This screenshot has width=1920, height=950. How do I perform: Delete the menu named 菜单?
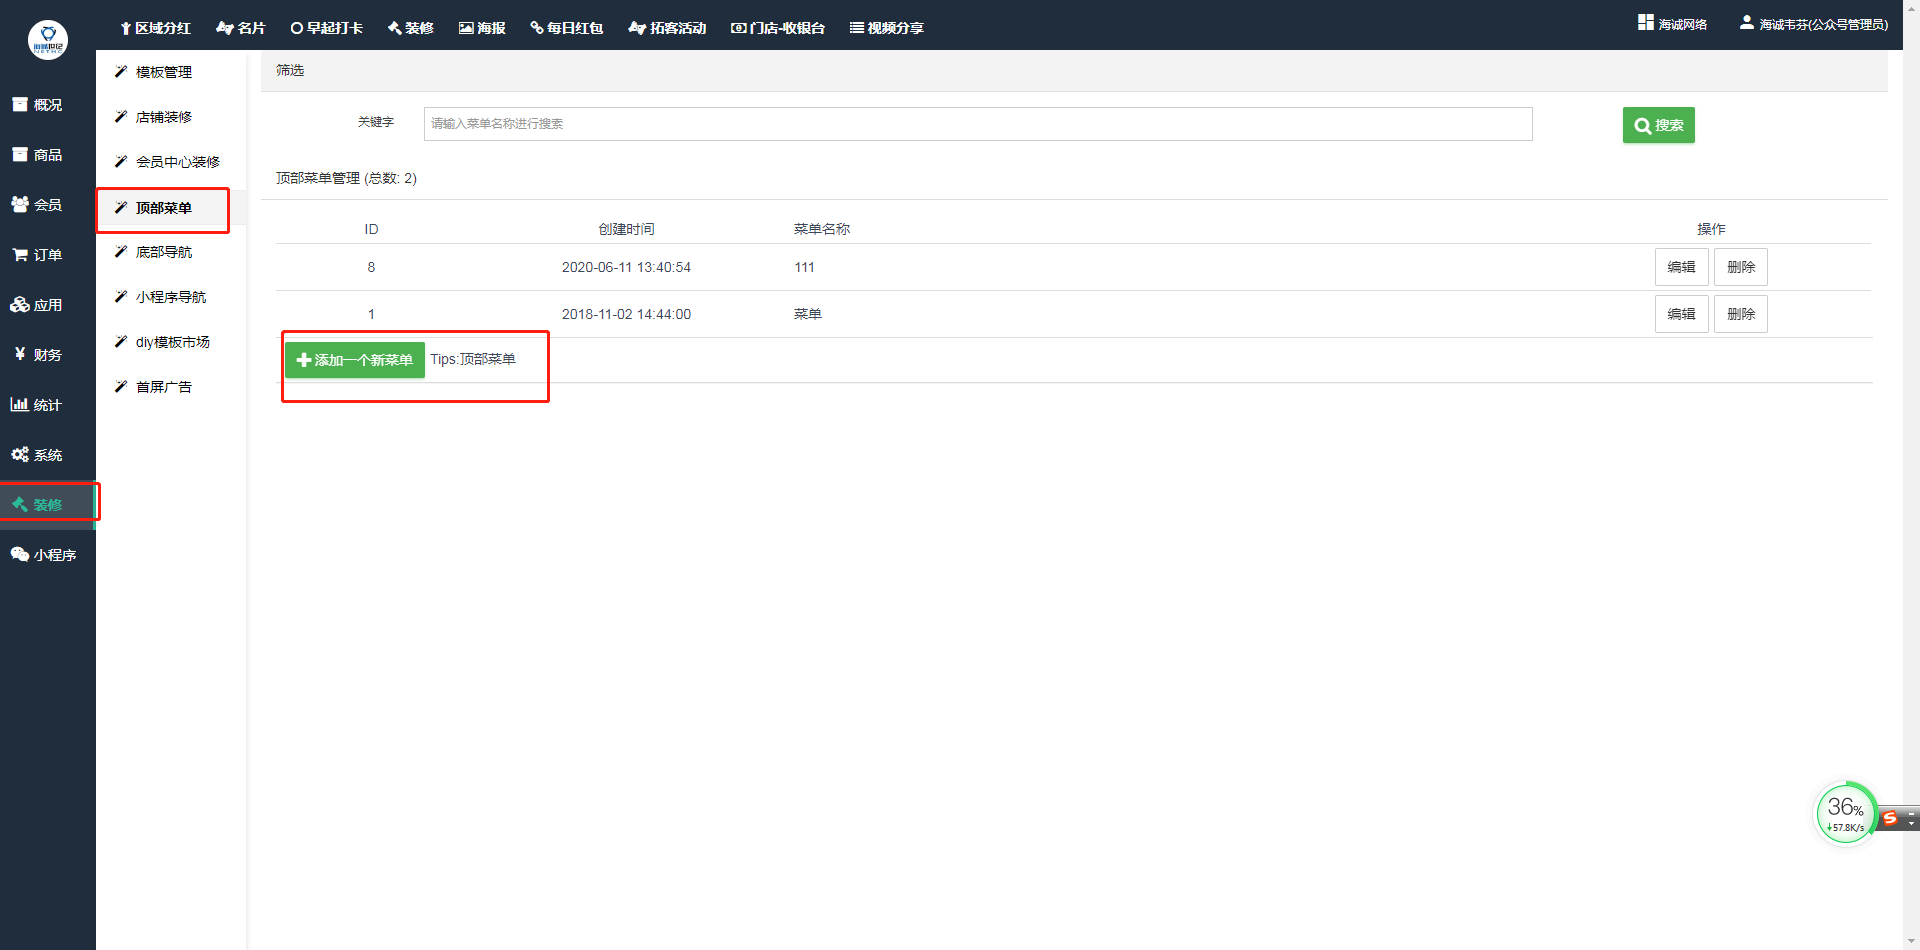[1741, 314]
